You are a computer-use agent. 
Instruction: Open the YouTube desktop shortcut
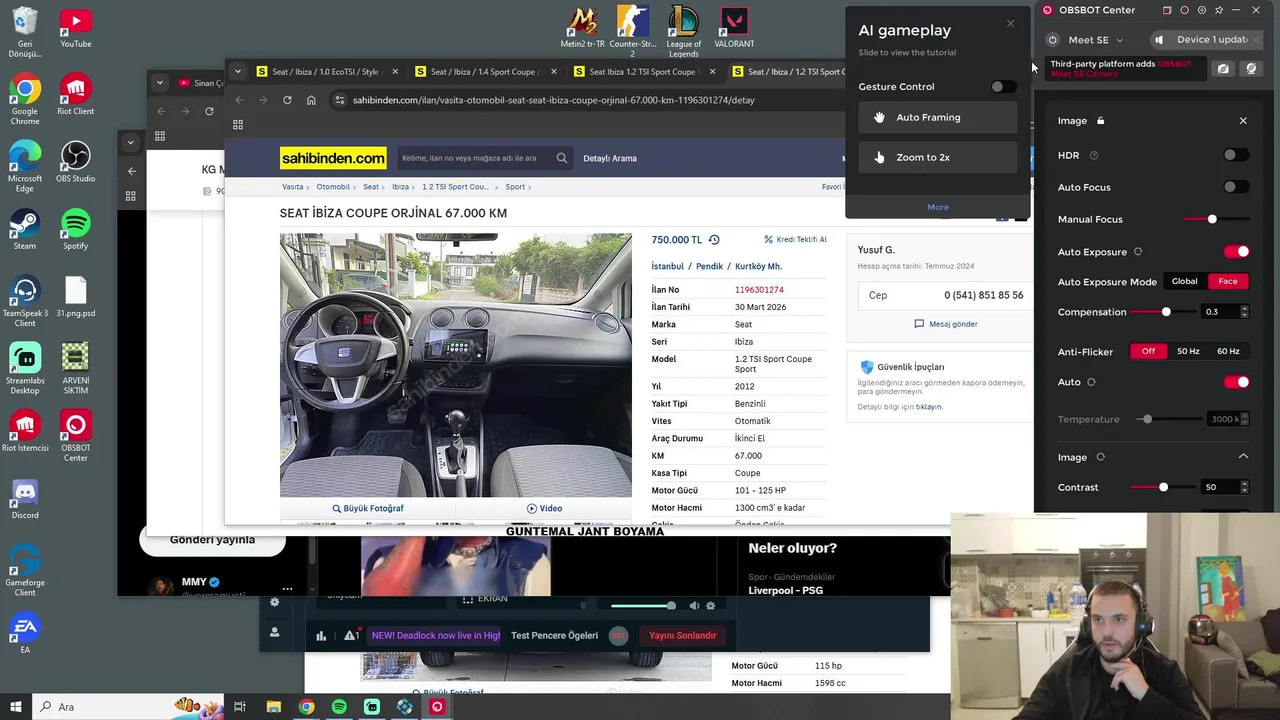click(76, 28)
